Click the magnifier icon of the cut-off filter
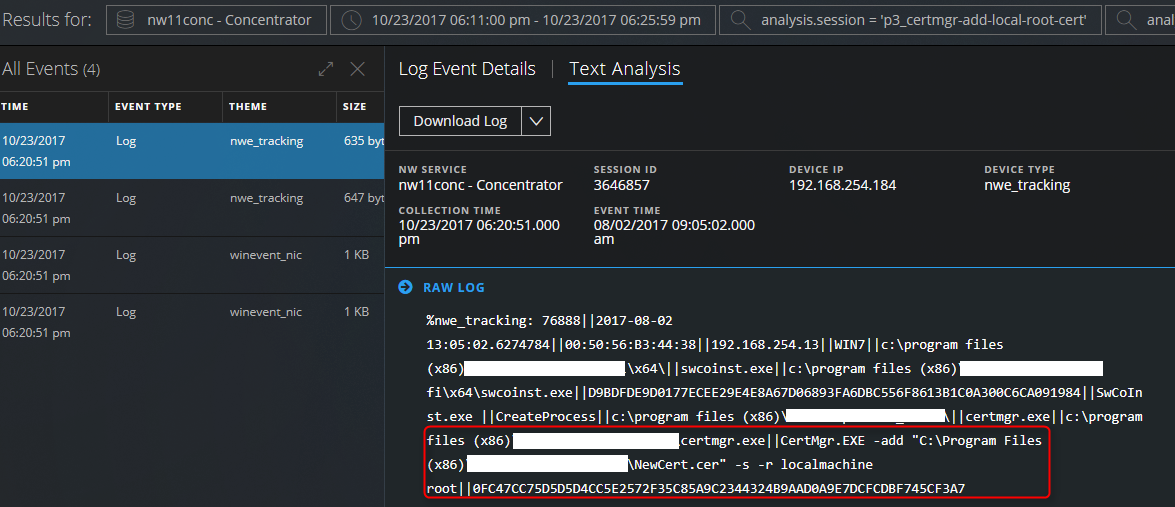 tap(1126, 20)
